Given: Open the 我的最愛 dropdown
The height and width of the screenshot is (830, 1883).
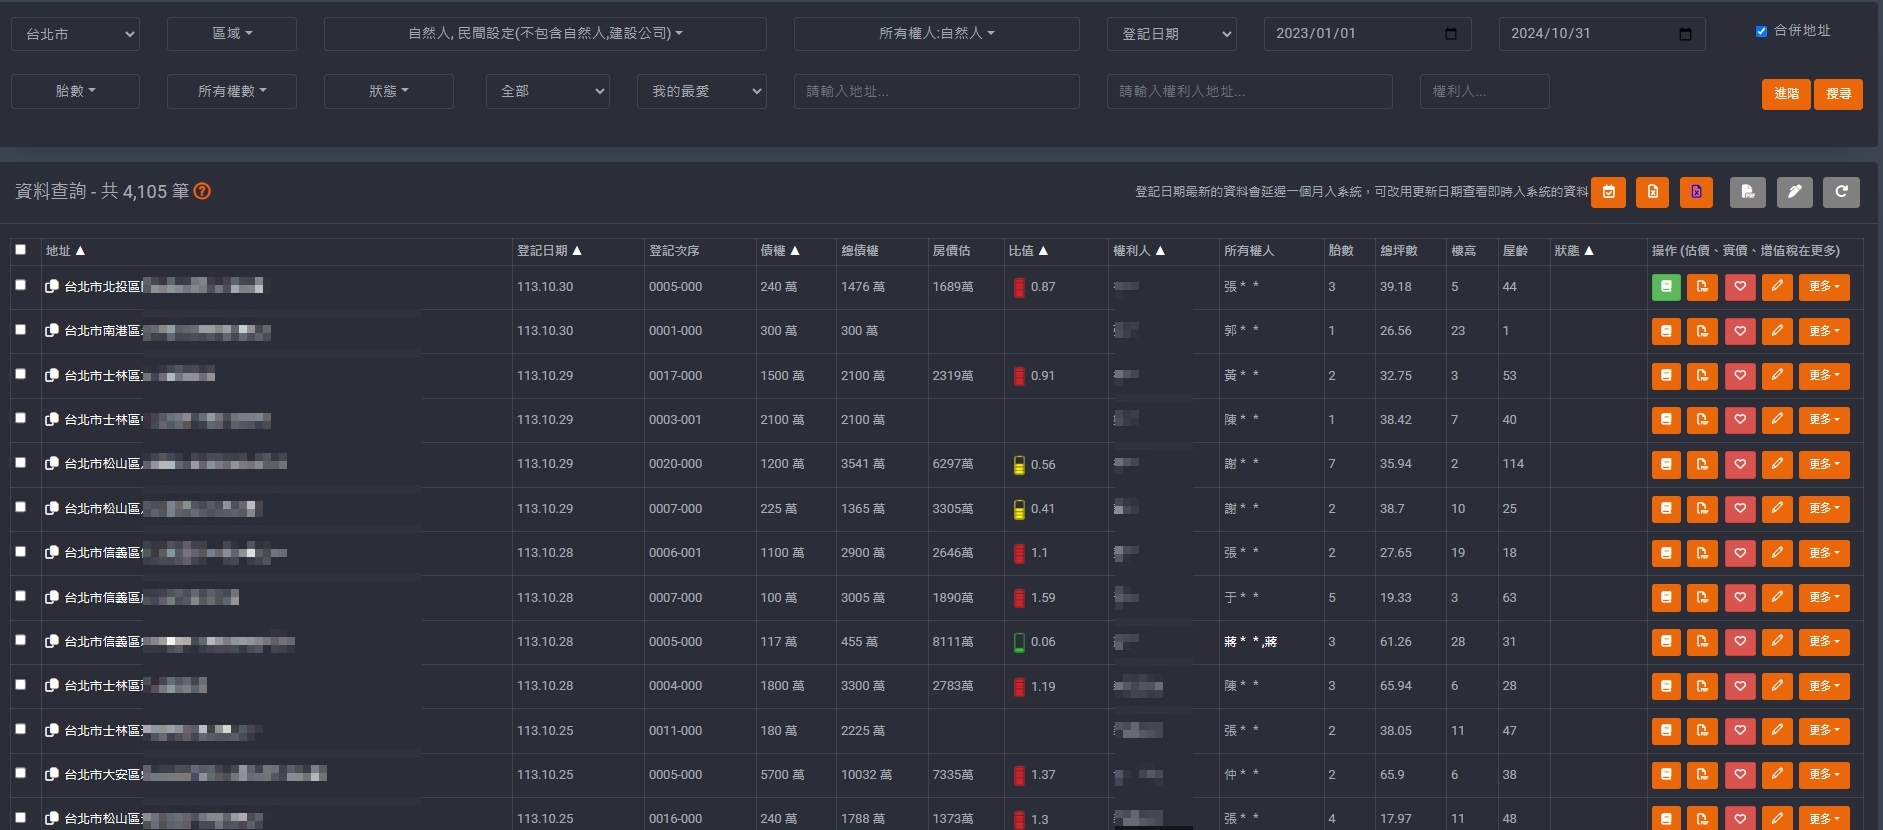Looking at the screenshot, I should pyautogui.click(x=701, y=91).
